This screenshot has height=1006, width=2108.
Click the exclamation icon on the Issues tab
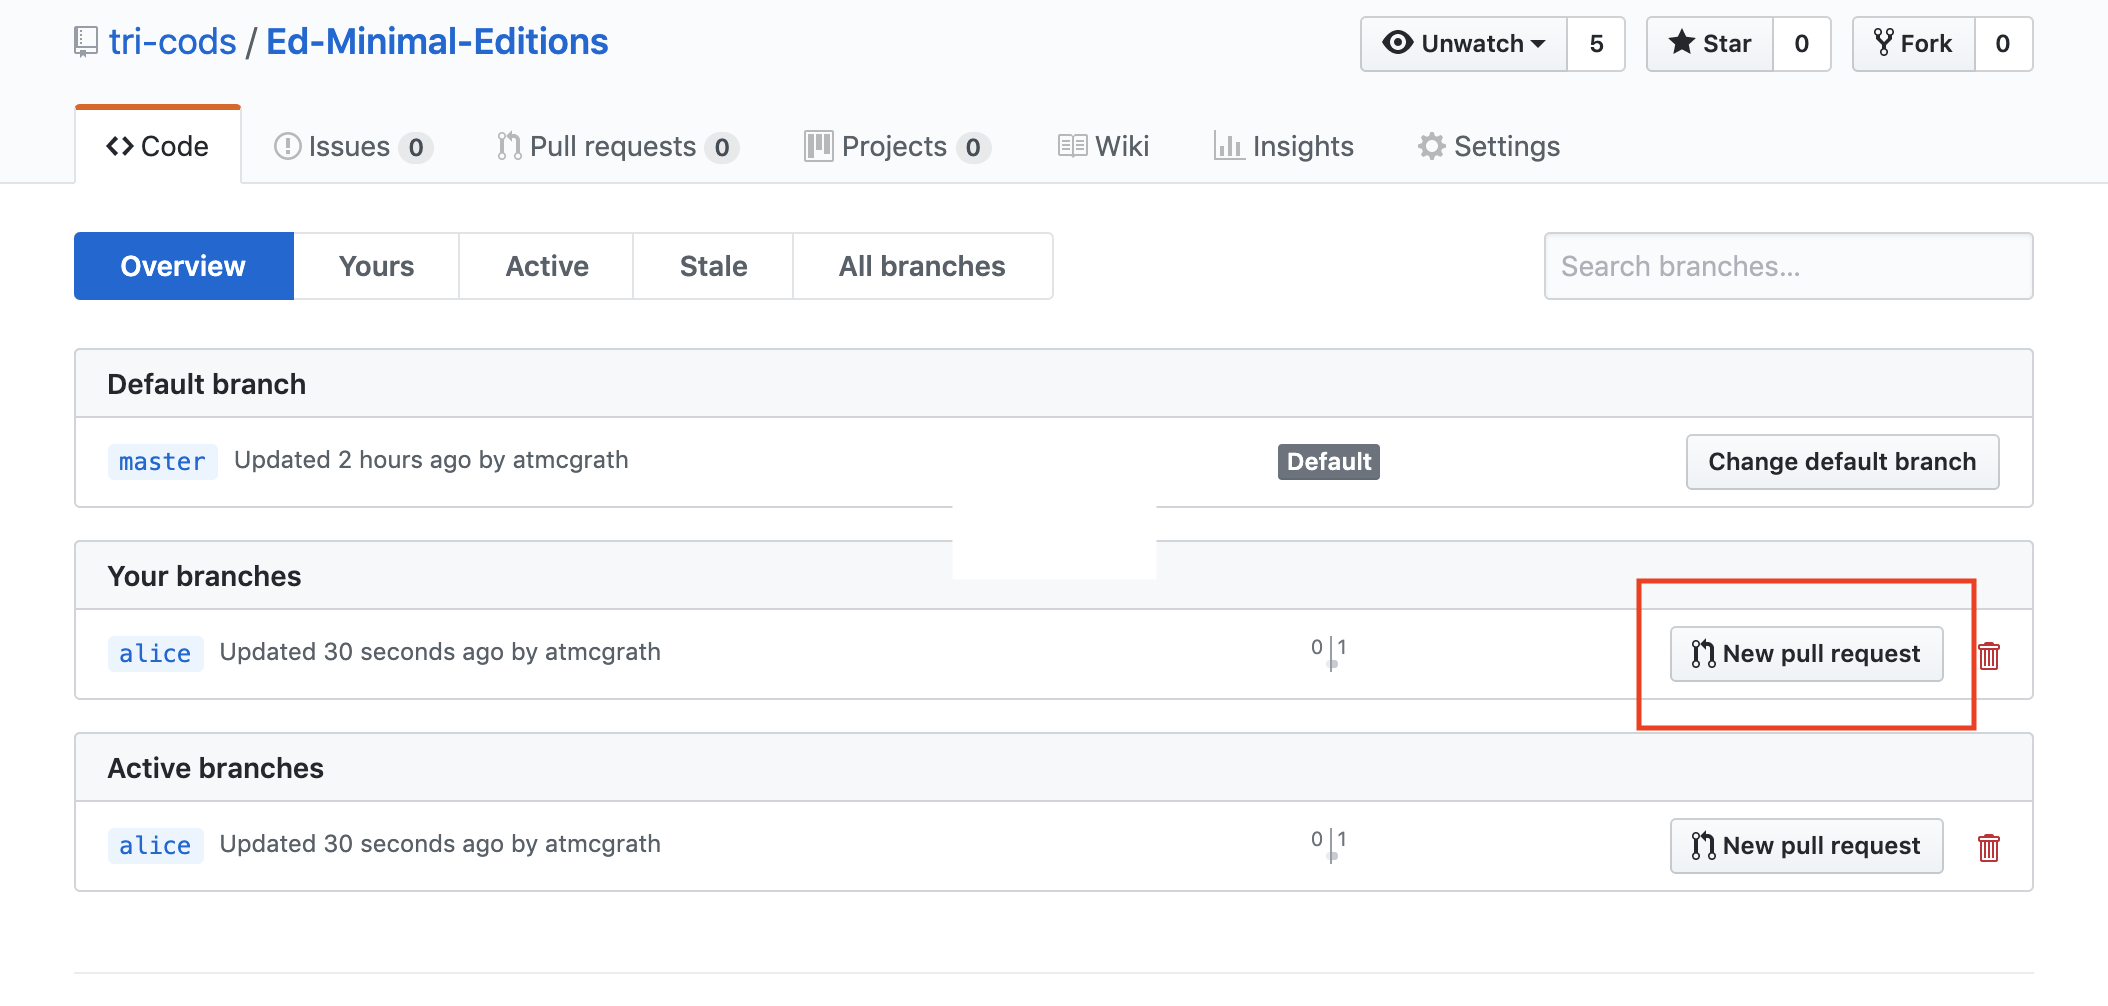[x=287, y=146]
